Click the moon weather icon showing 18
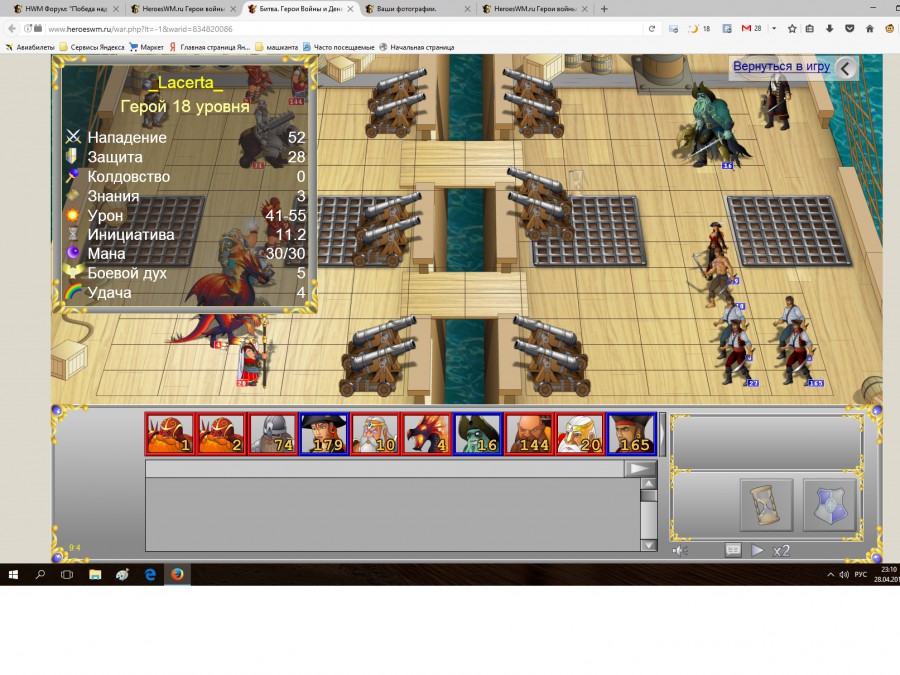Image resolution: width=900 pixels, height=675 pixels. (699, 28)
